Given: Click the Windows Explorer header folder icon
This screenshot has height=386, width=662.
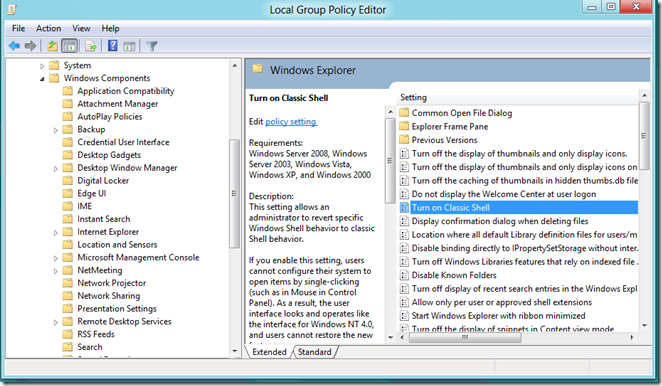Looking at the screenshot, I should [258, 68].
